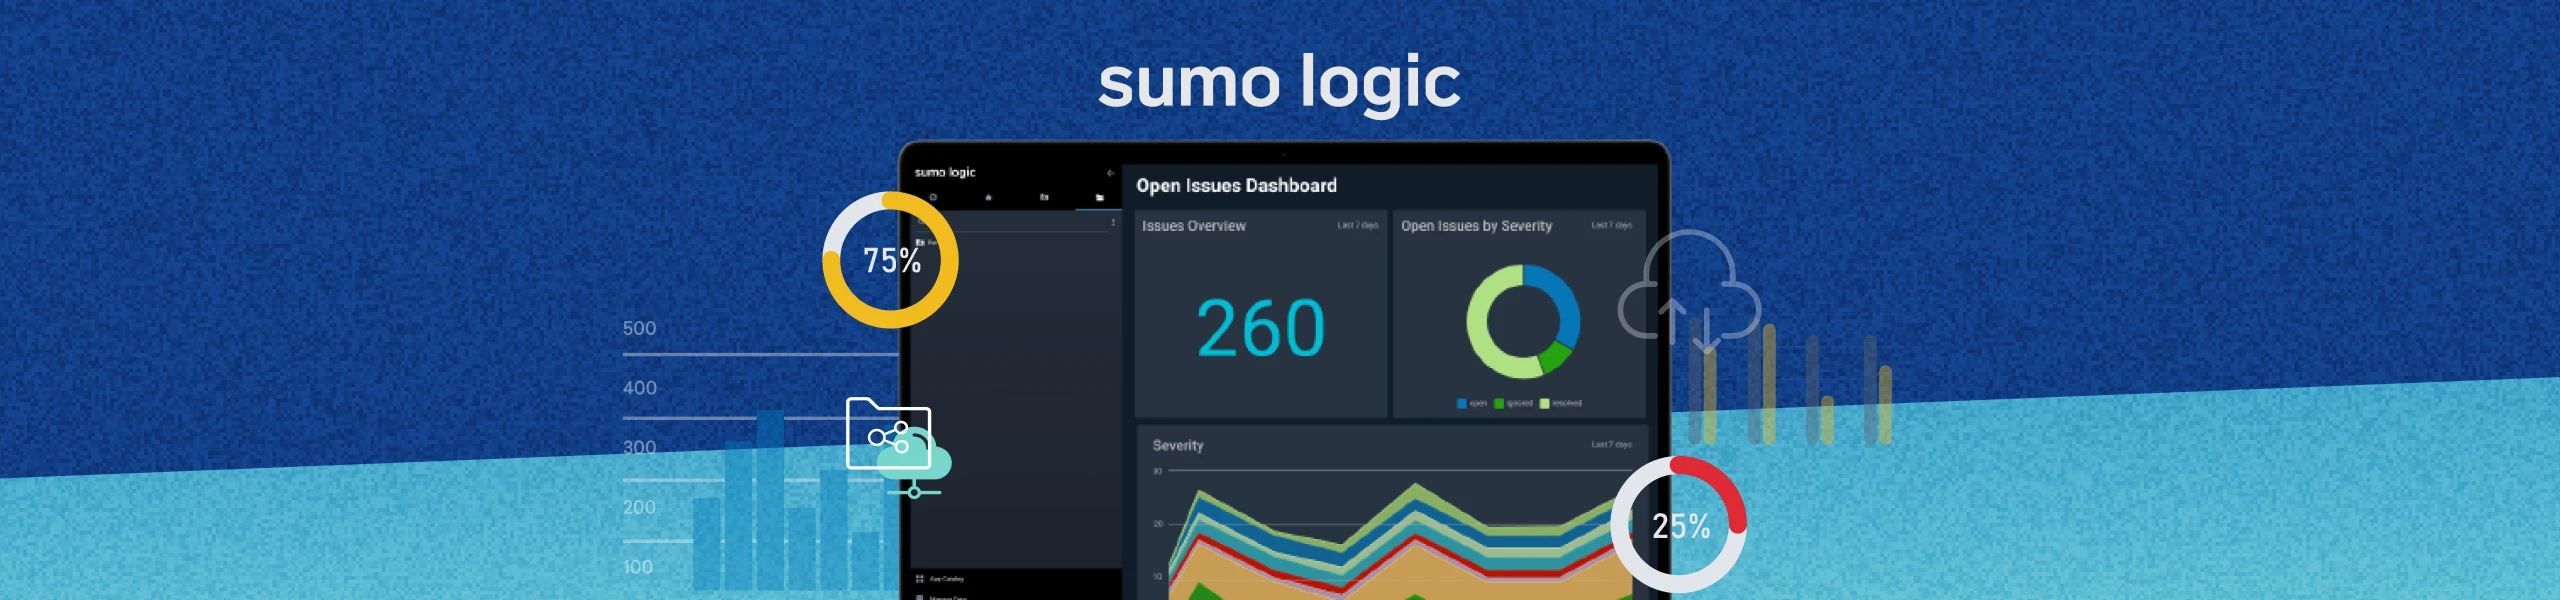Select the library folder icon in sidebar
2560x600 pixels.
1044,198
